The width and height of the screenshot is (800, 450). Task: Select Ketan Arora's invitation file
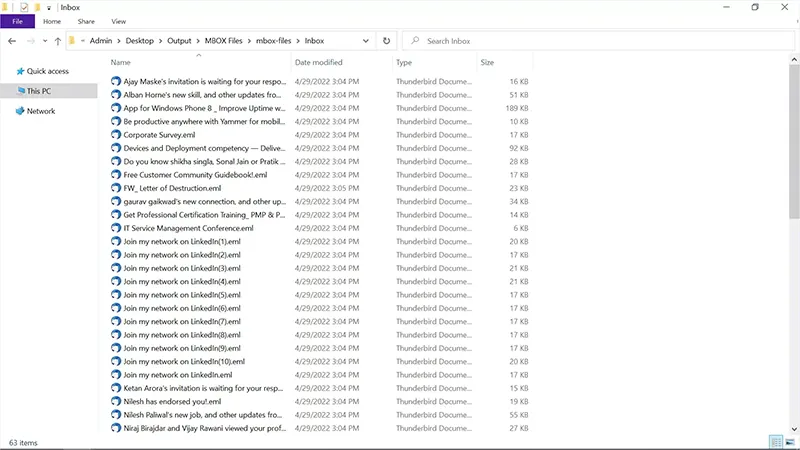click(x=203, y=388)
